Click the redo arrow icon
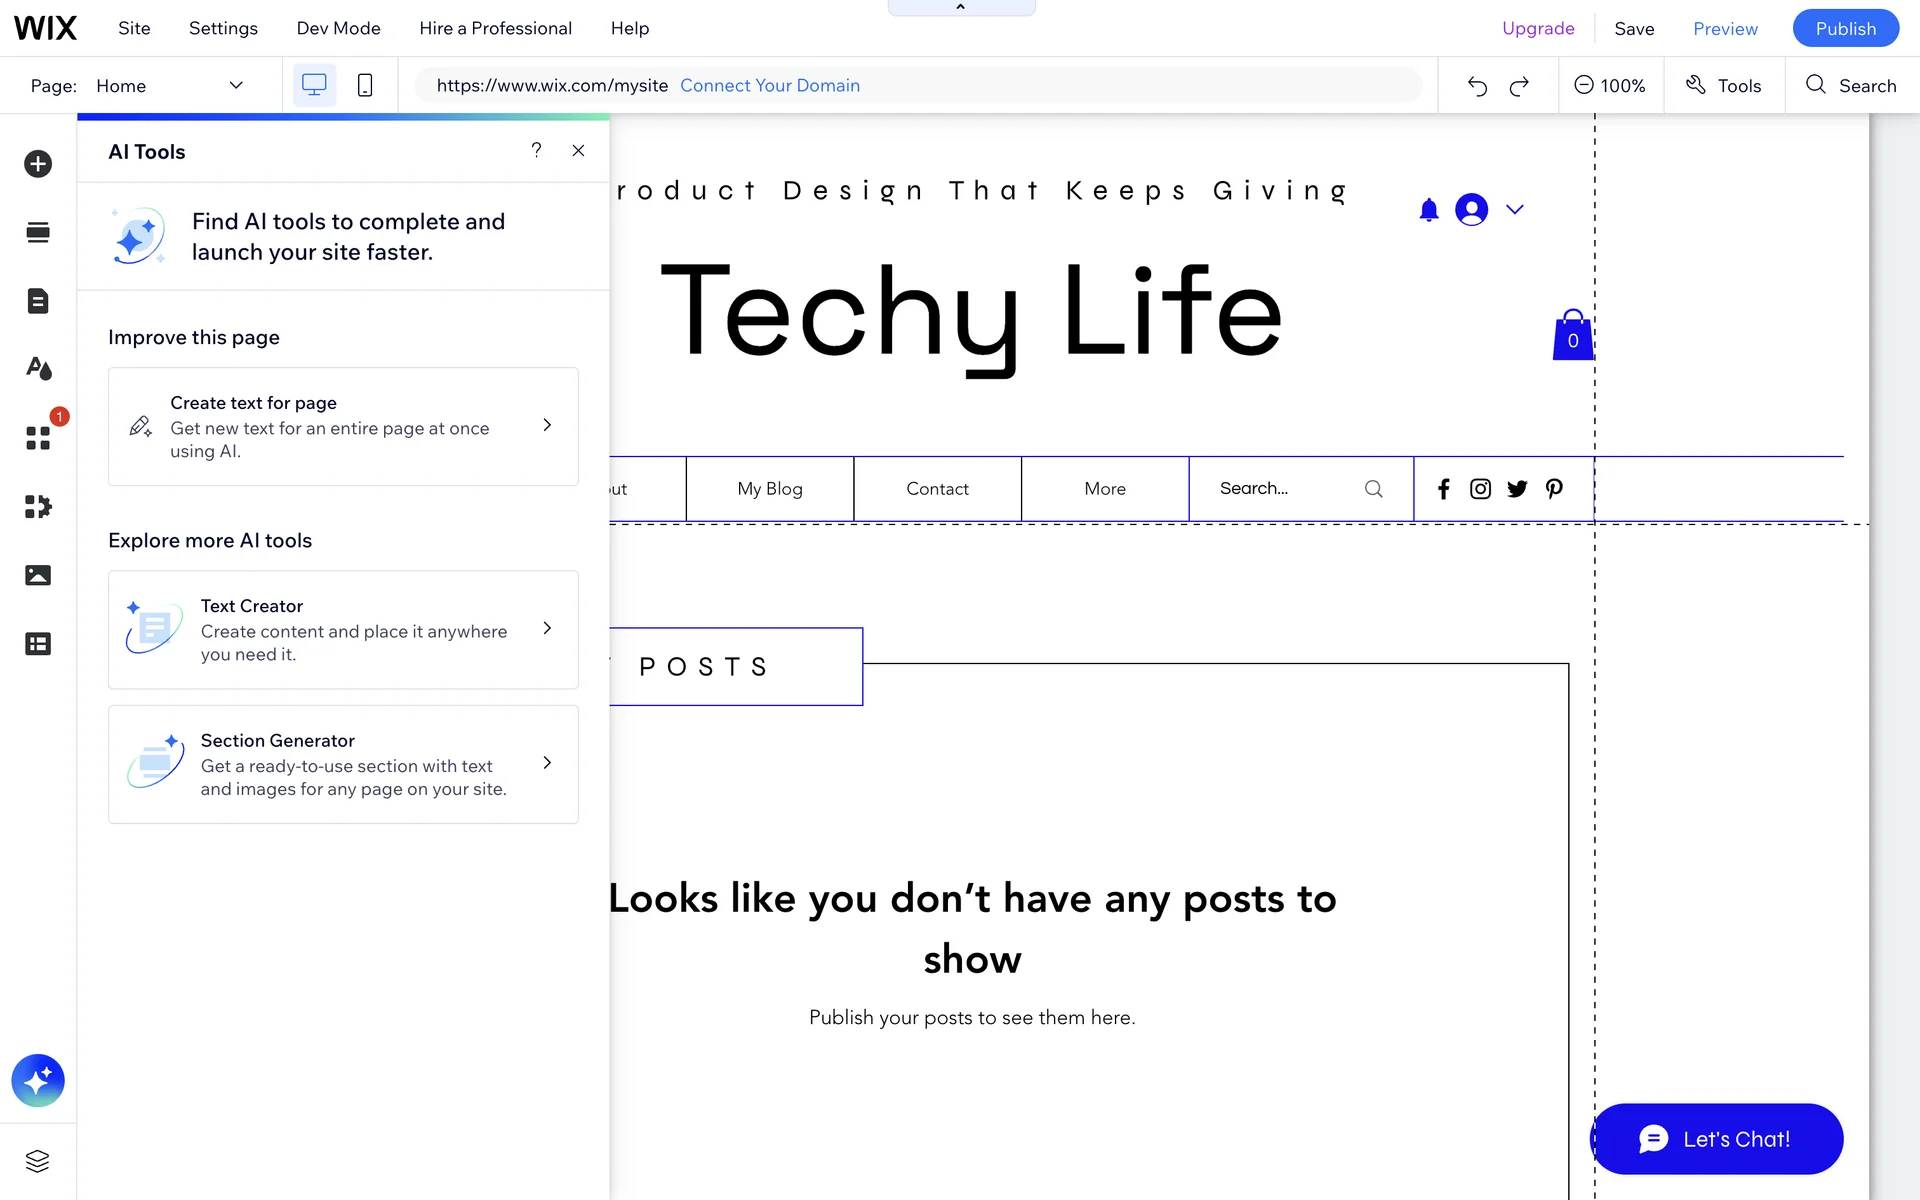Screen dimensions: 1920x1200 1519,86
